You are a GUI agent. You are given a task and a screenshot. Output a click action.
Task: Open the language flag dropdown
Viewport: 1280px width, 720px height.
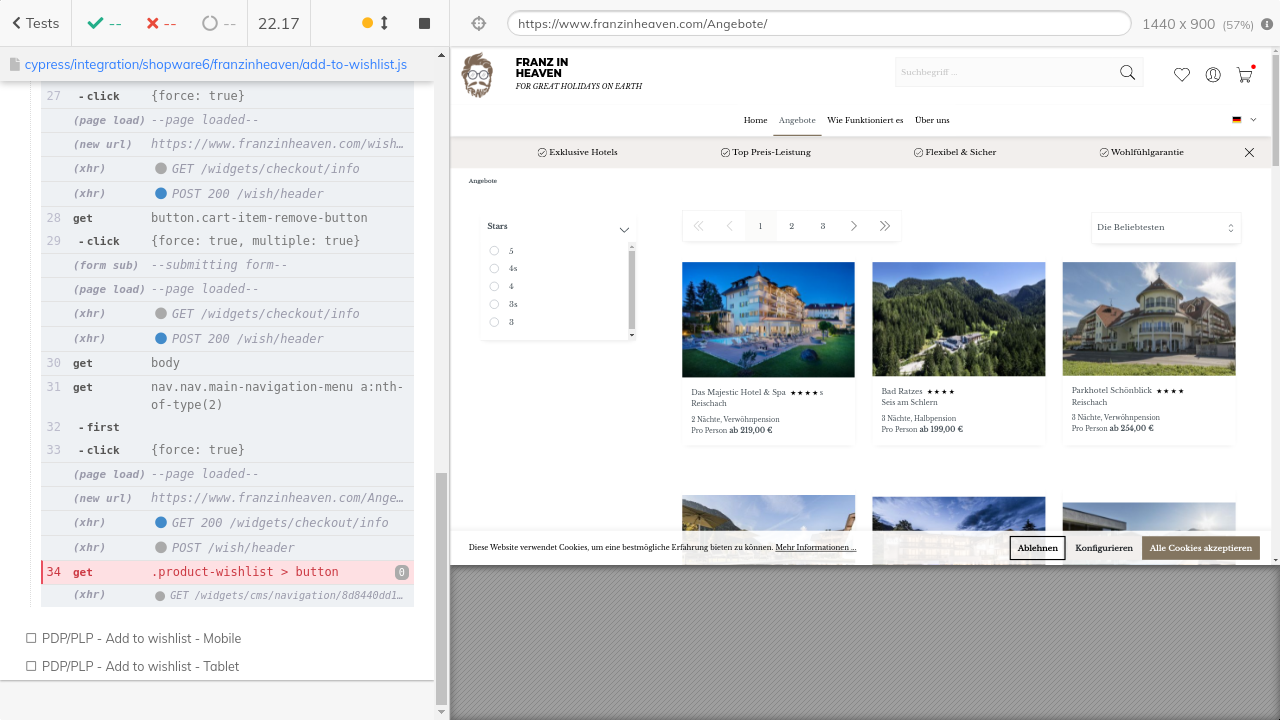1244,120
